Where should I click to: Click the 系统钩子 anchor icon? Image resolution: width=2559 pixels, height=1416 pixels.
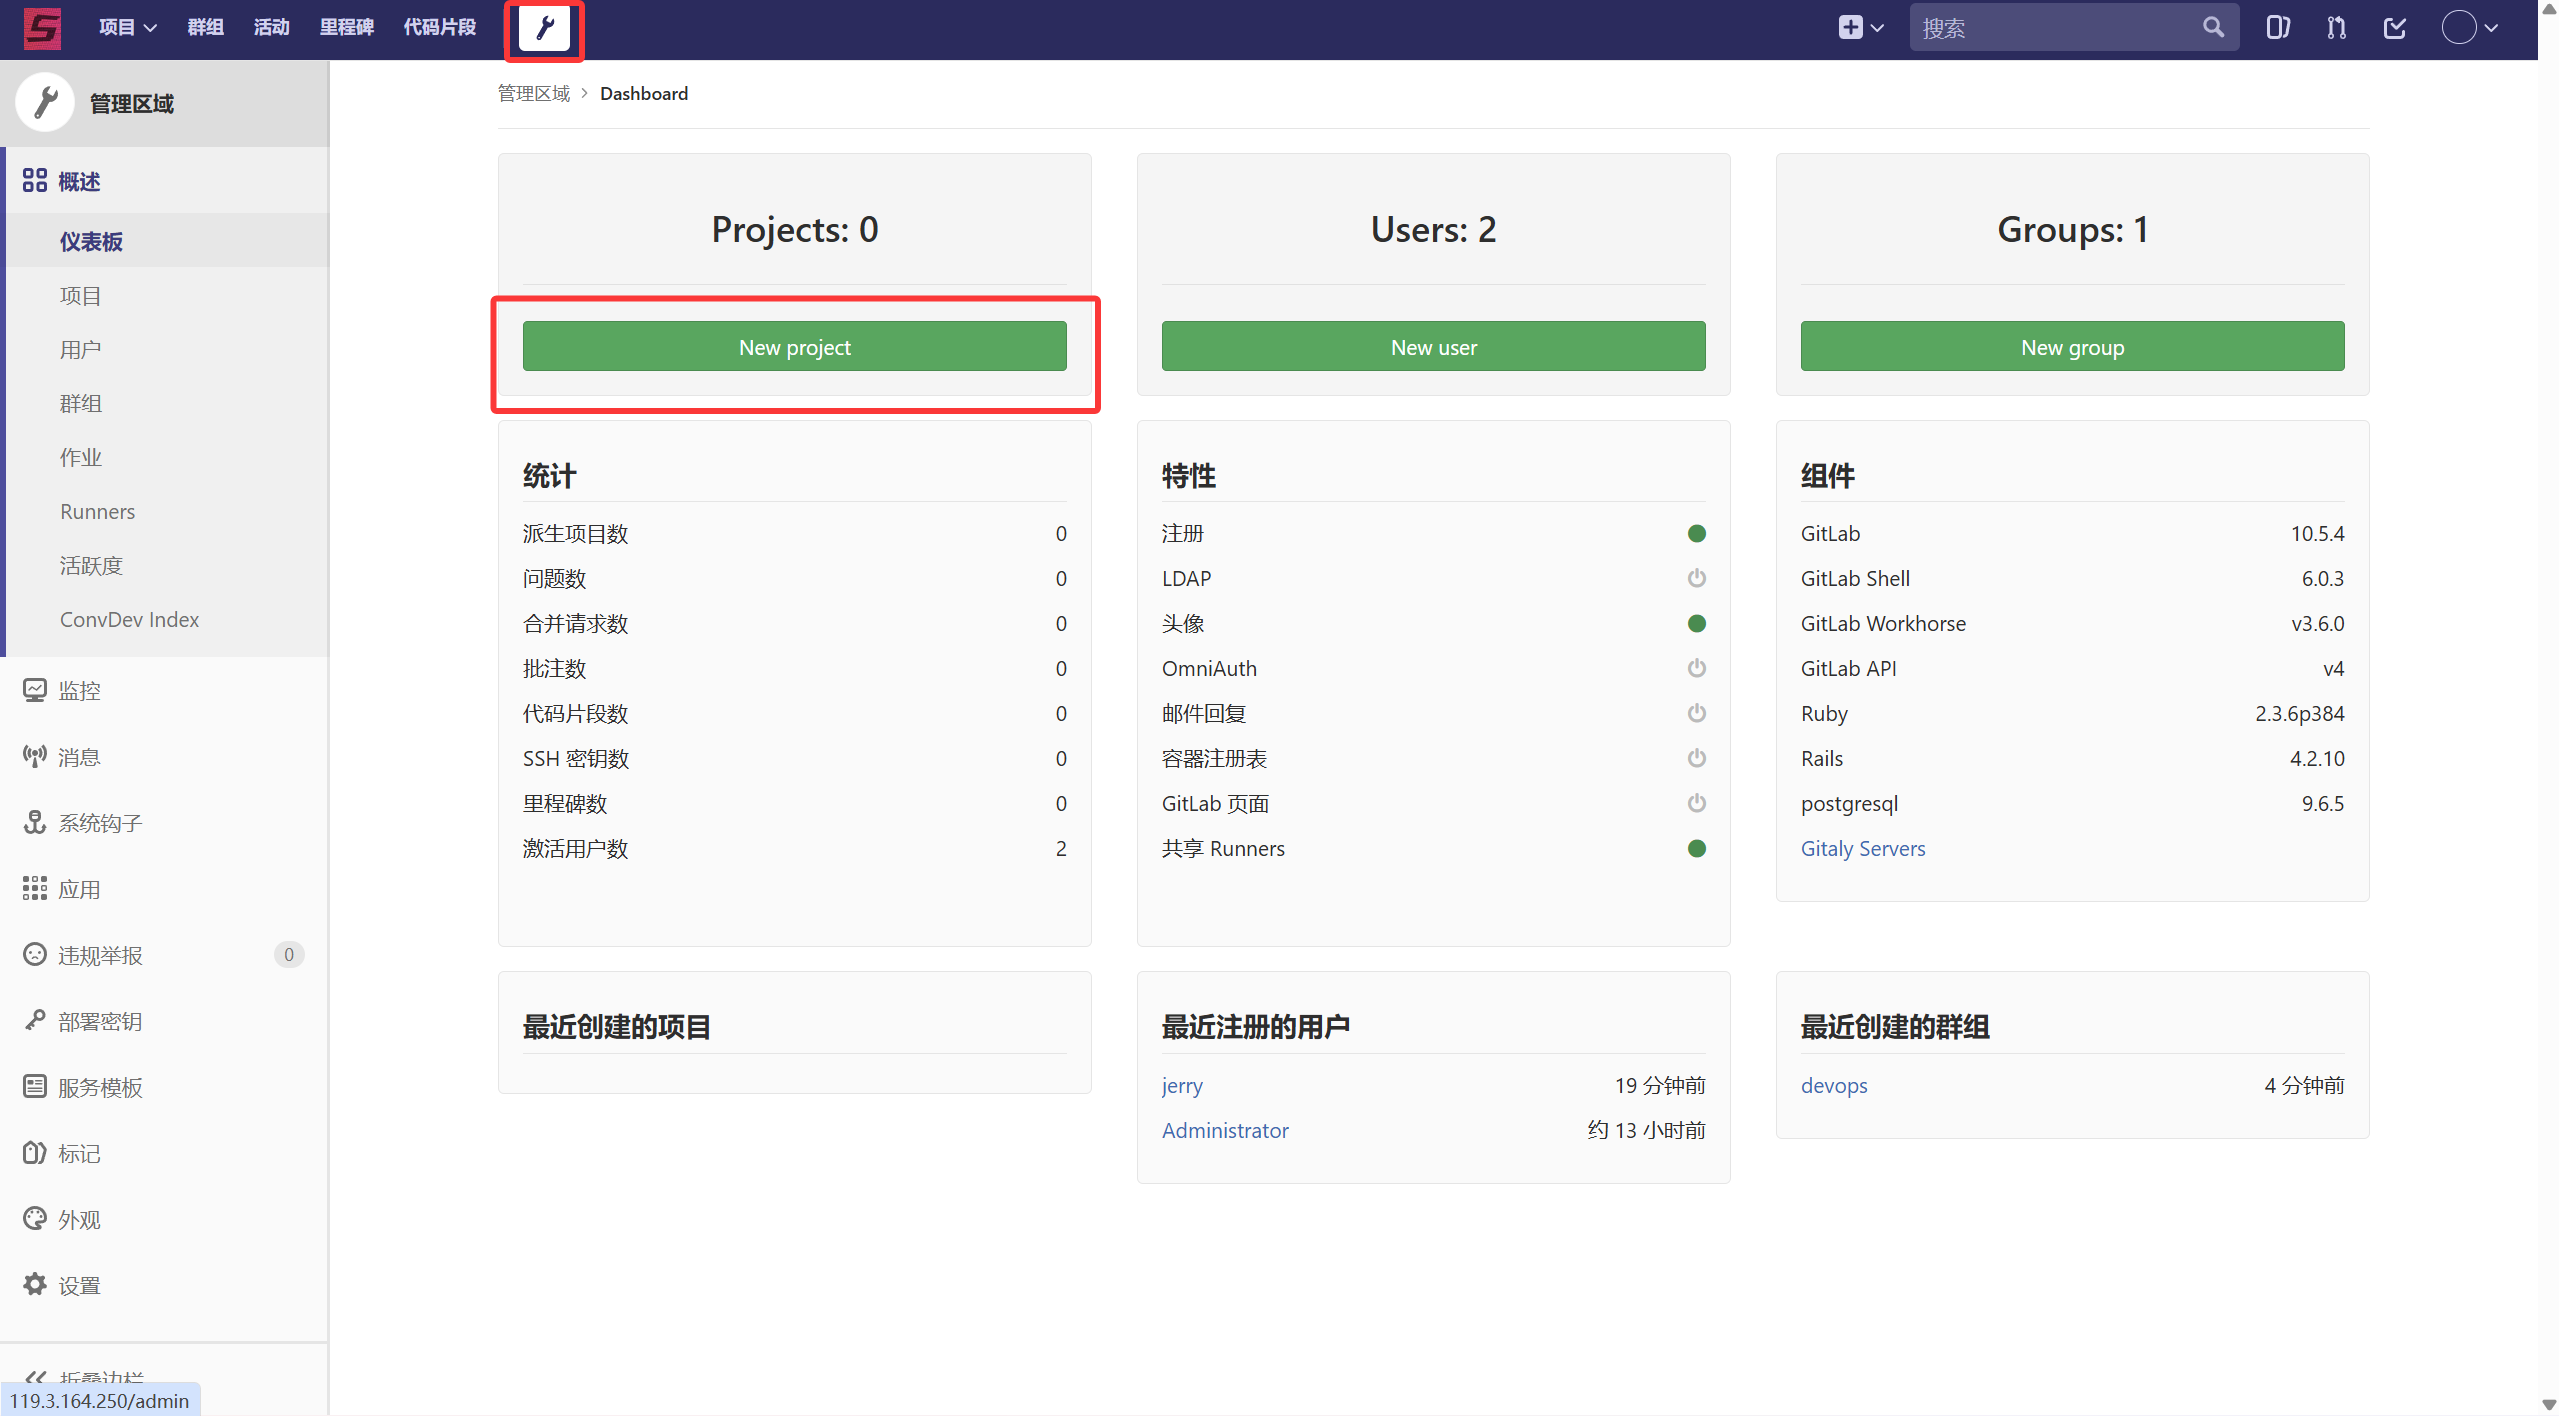tap(35, 822)
